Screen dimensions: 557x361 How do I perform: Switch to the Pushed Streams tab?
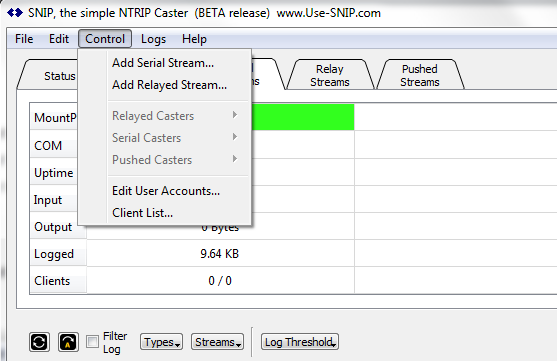pos(420,75)
